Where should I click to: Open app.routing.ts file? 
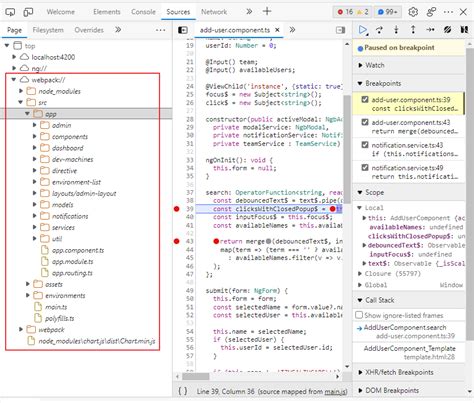click(x=72, y=273)
